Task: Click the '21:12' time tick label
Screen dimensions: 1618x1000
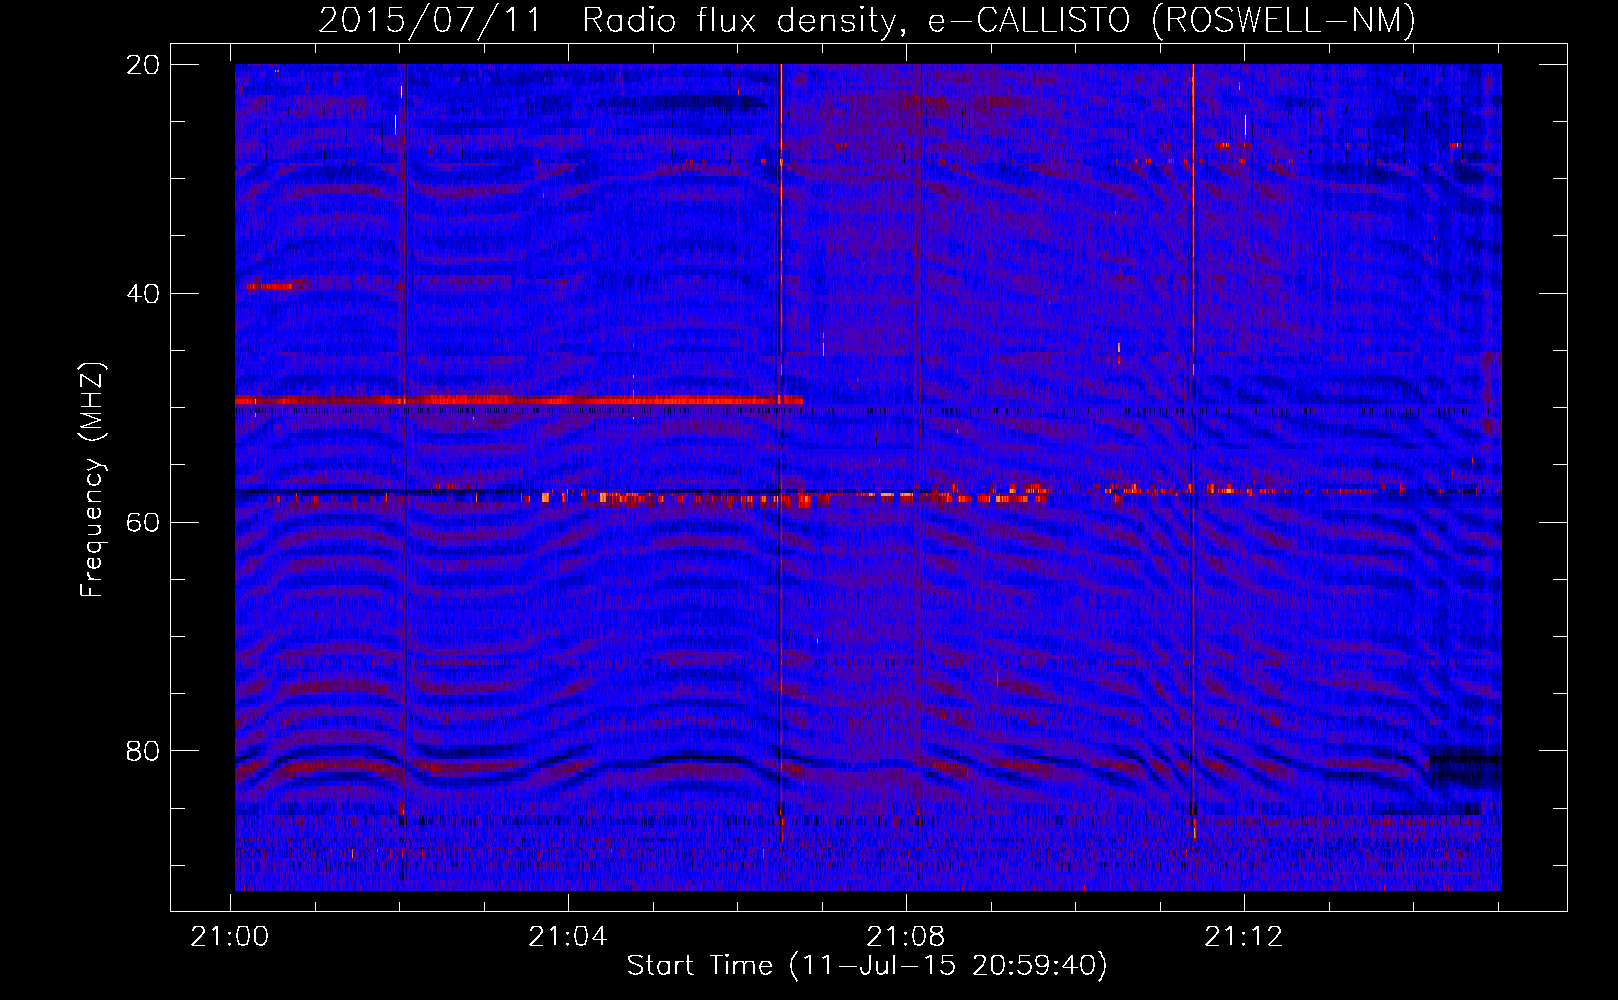Action: [1243, 936]
